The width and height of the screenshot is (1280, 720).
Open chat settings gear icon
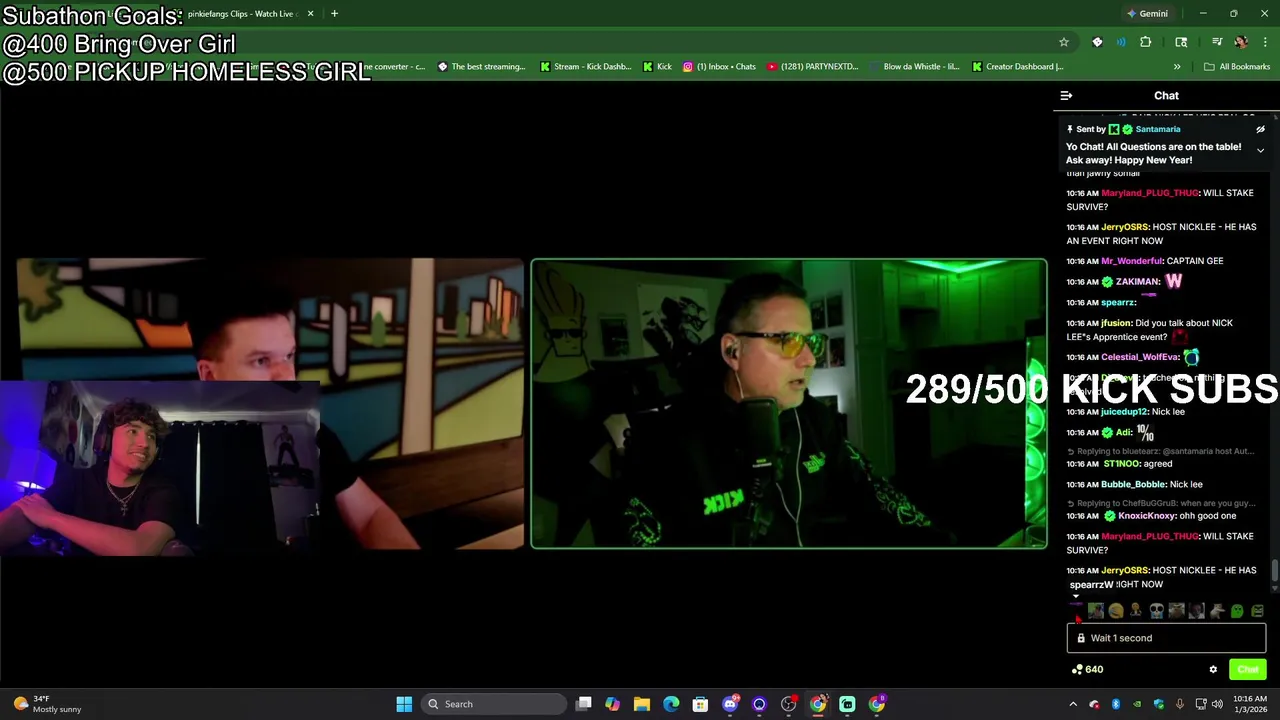1213,670
